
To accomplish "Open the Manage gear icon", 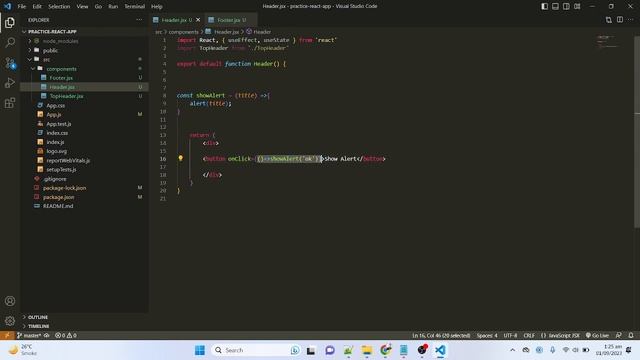I will 10,321.
